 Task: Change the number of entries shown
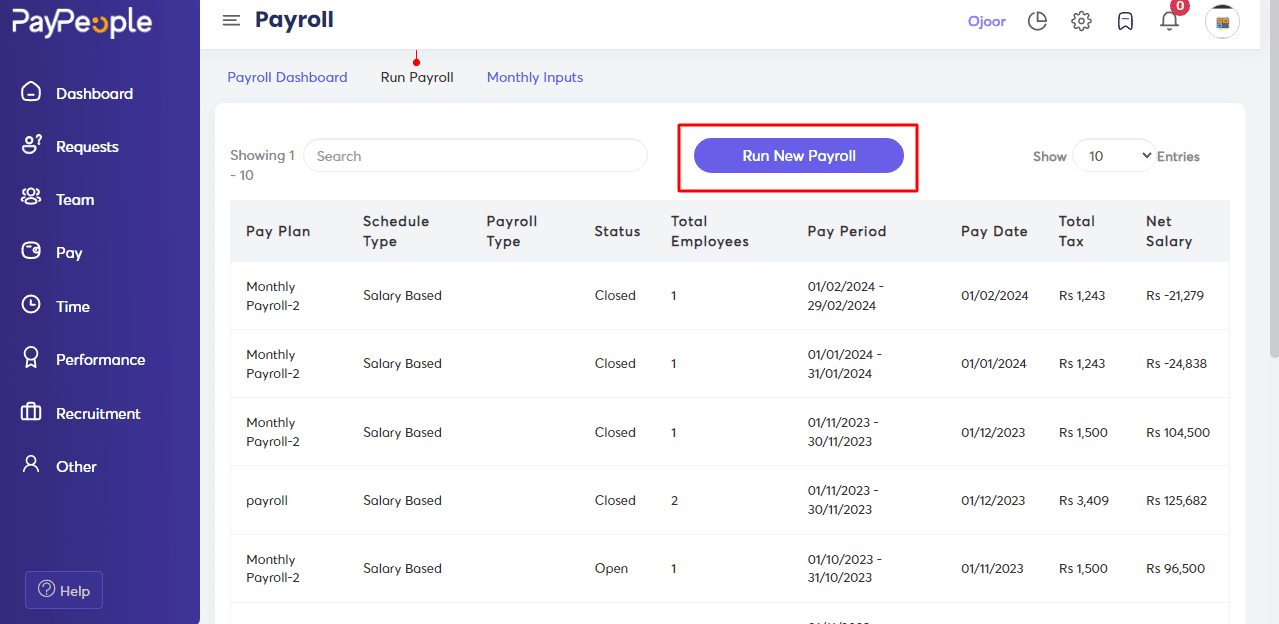[1113, 156]
